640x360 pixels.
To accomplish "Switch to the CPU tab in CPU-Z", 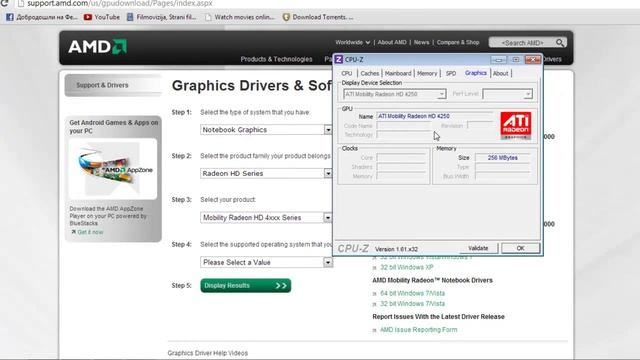I will [347, 73].
